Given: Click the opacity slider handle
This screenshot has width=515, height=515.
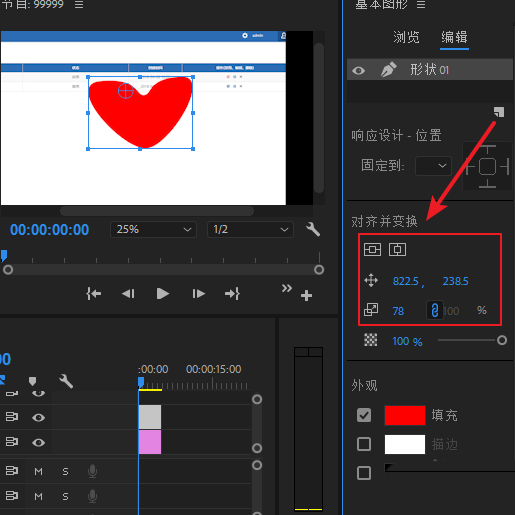Looking at the screenshot, I should click(x=502, y=340).
